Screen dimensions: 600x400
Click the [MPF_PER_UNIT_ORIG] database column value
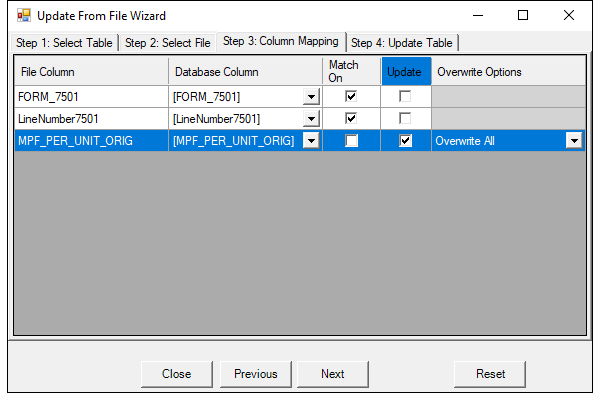pyautogui.click(x=233, y=141)
